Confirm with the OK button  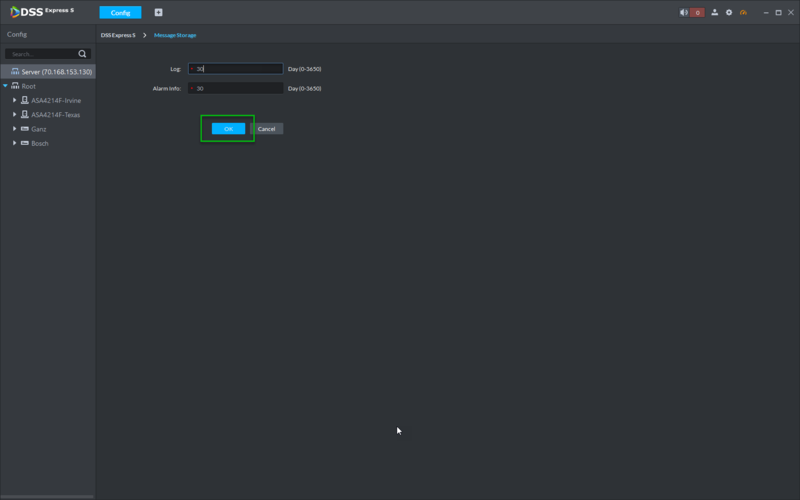(228, 129)
